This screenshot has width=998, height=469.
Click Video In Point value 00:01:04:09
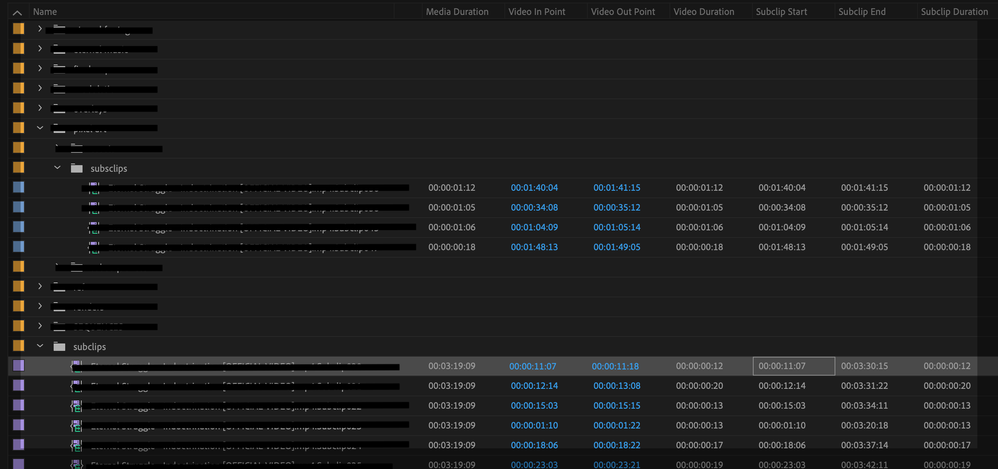click(x=534, y=227)
